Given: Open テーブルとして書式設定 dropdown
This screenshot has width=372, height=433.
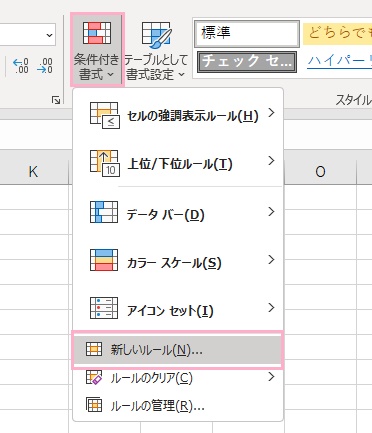Looking at the screenshot, I should point(156,50).
